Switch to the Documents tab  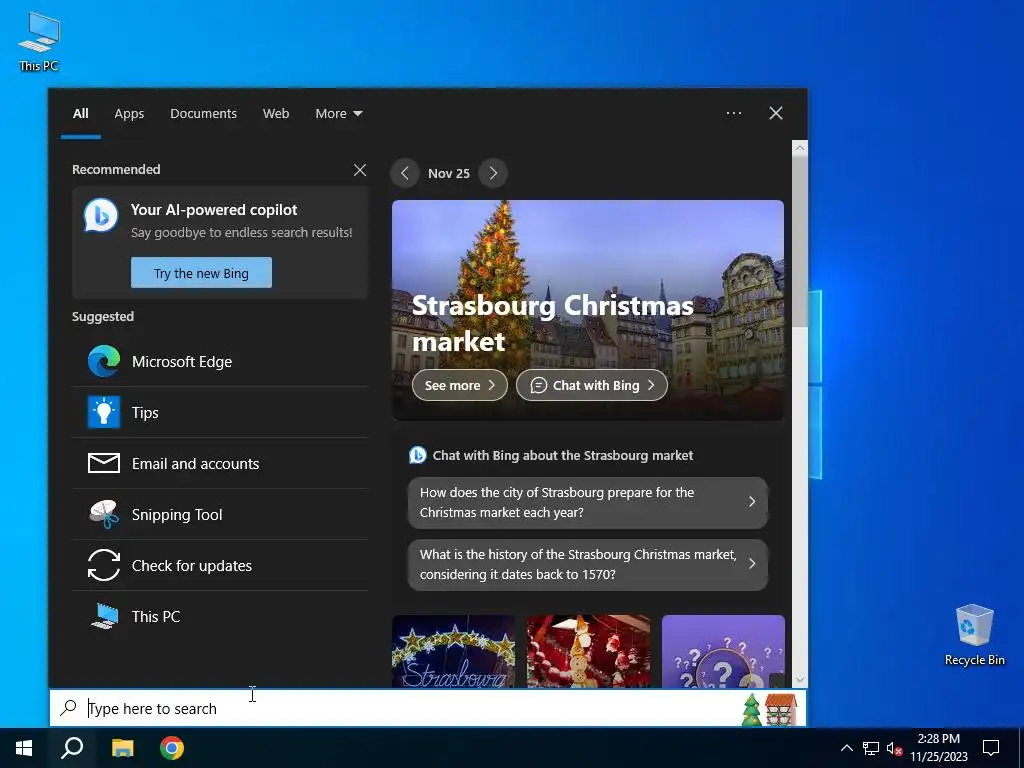coord(203,114)
